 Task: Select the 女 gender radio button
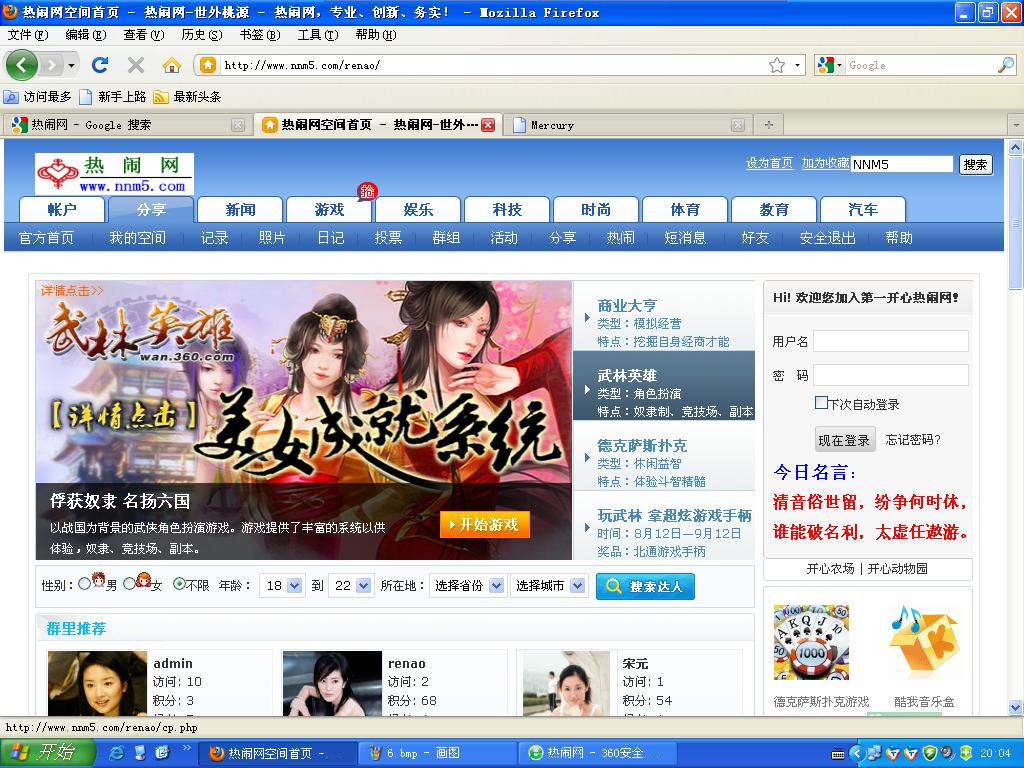coord(129,583)
